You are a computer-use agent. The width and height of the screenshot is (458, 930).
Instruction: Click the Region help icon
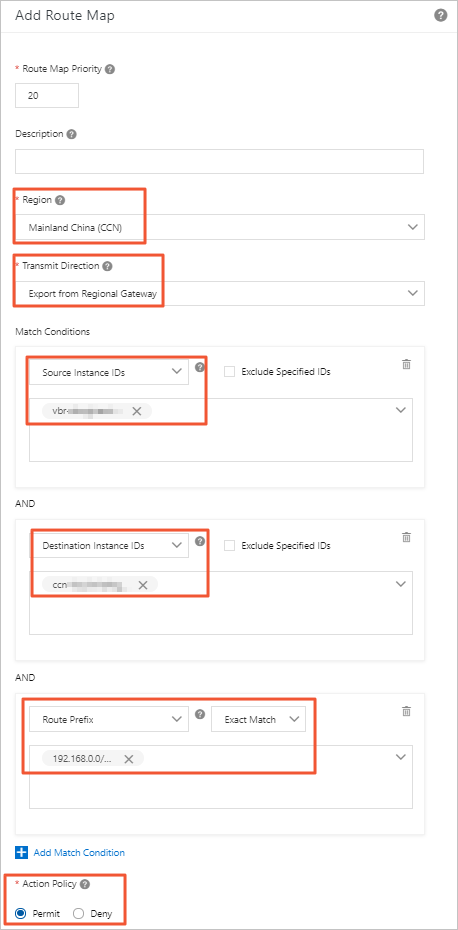pos(60,200)
